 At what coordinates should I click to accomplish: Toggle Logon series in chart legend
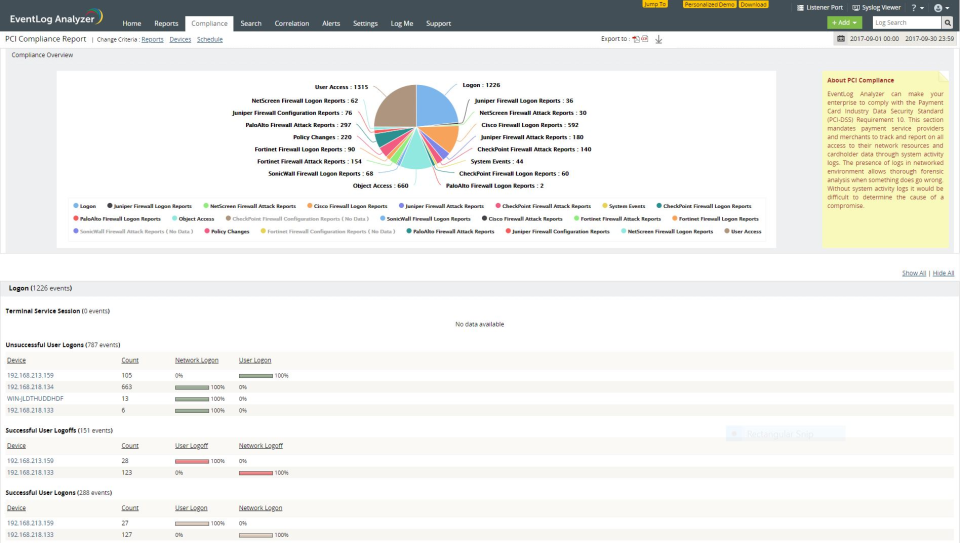point(84,206)
